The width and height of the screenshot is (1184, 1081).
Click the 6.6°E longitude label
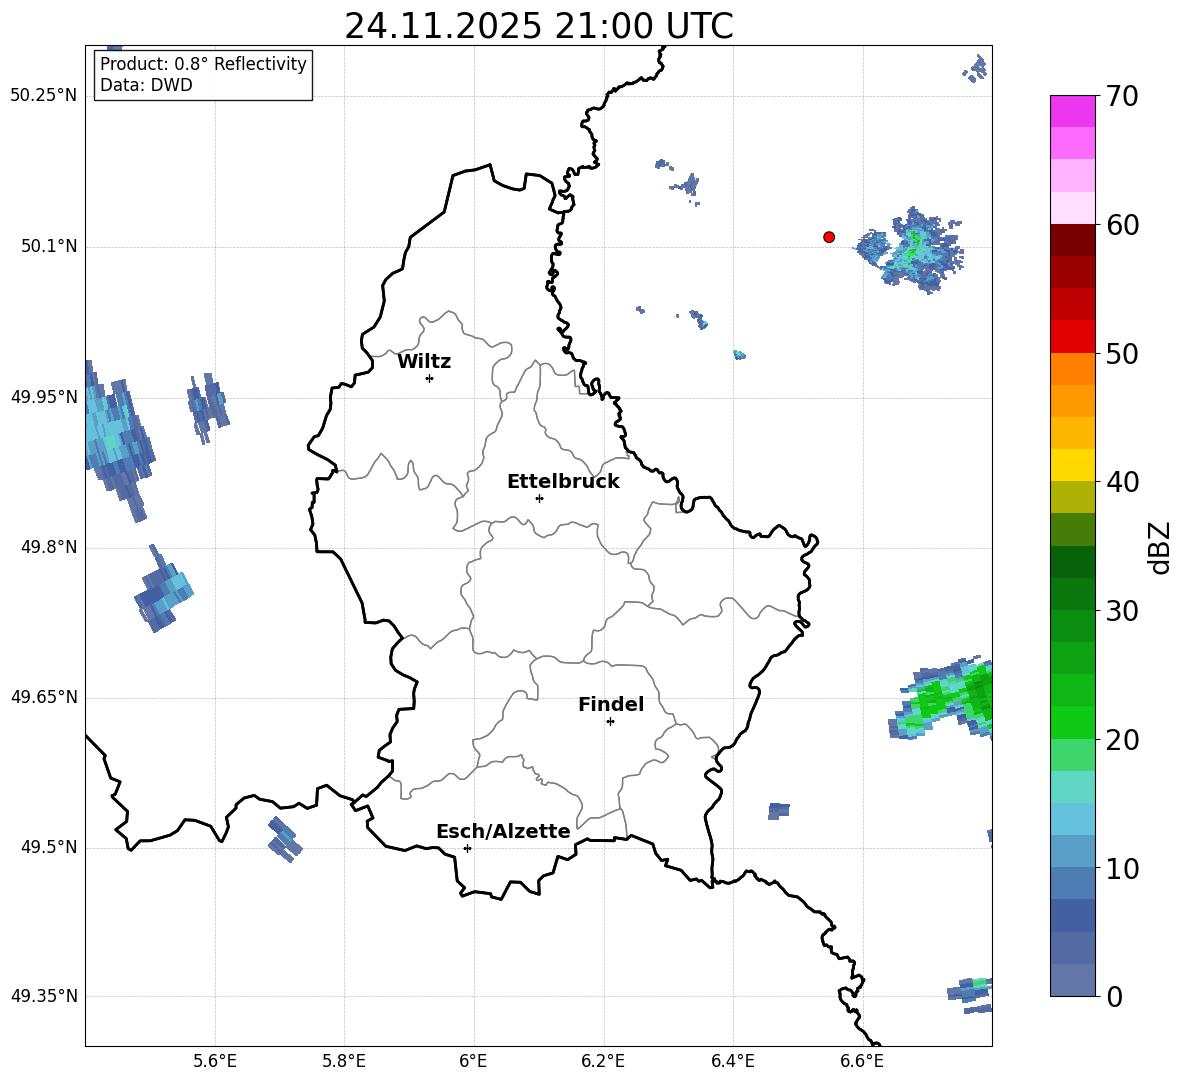[x=862, y=1062]
